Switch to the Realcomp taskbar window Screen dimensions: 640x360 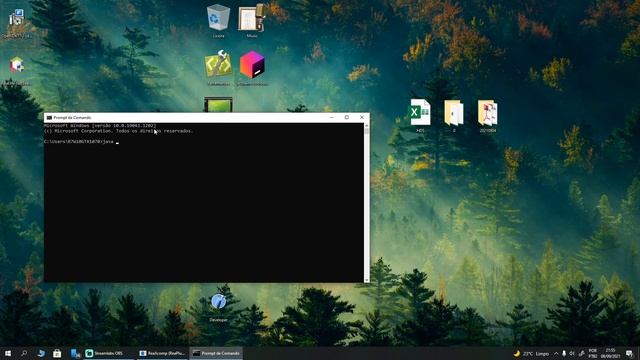click(x=162, y=353)
